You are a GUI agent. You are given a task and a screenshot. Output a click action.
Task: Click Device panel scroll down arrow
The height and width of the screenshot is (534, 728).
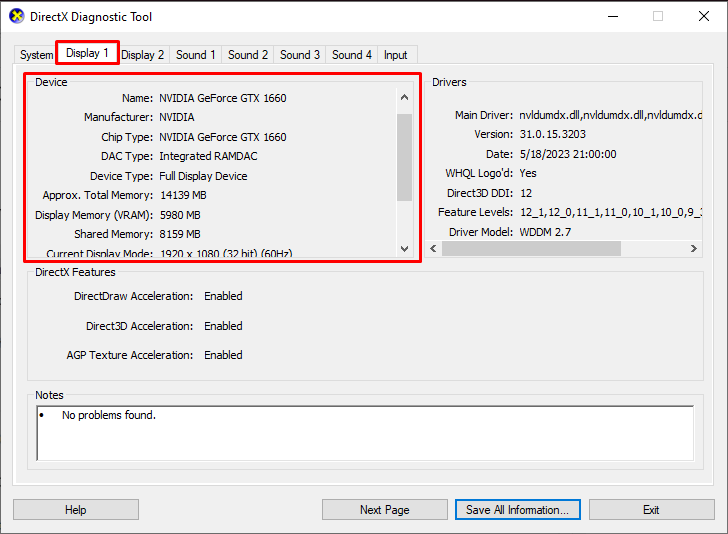point(404,249)
